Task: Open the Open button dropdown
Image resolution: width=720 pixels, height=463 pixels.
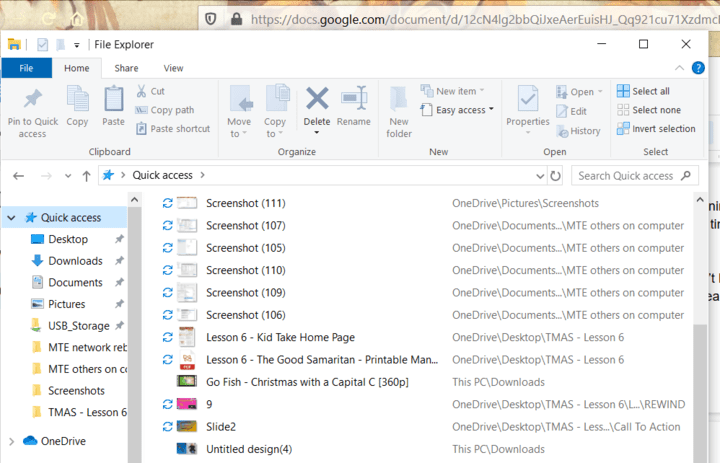Action: click(x=600, y=91)
